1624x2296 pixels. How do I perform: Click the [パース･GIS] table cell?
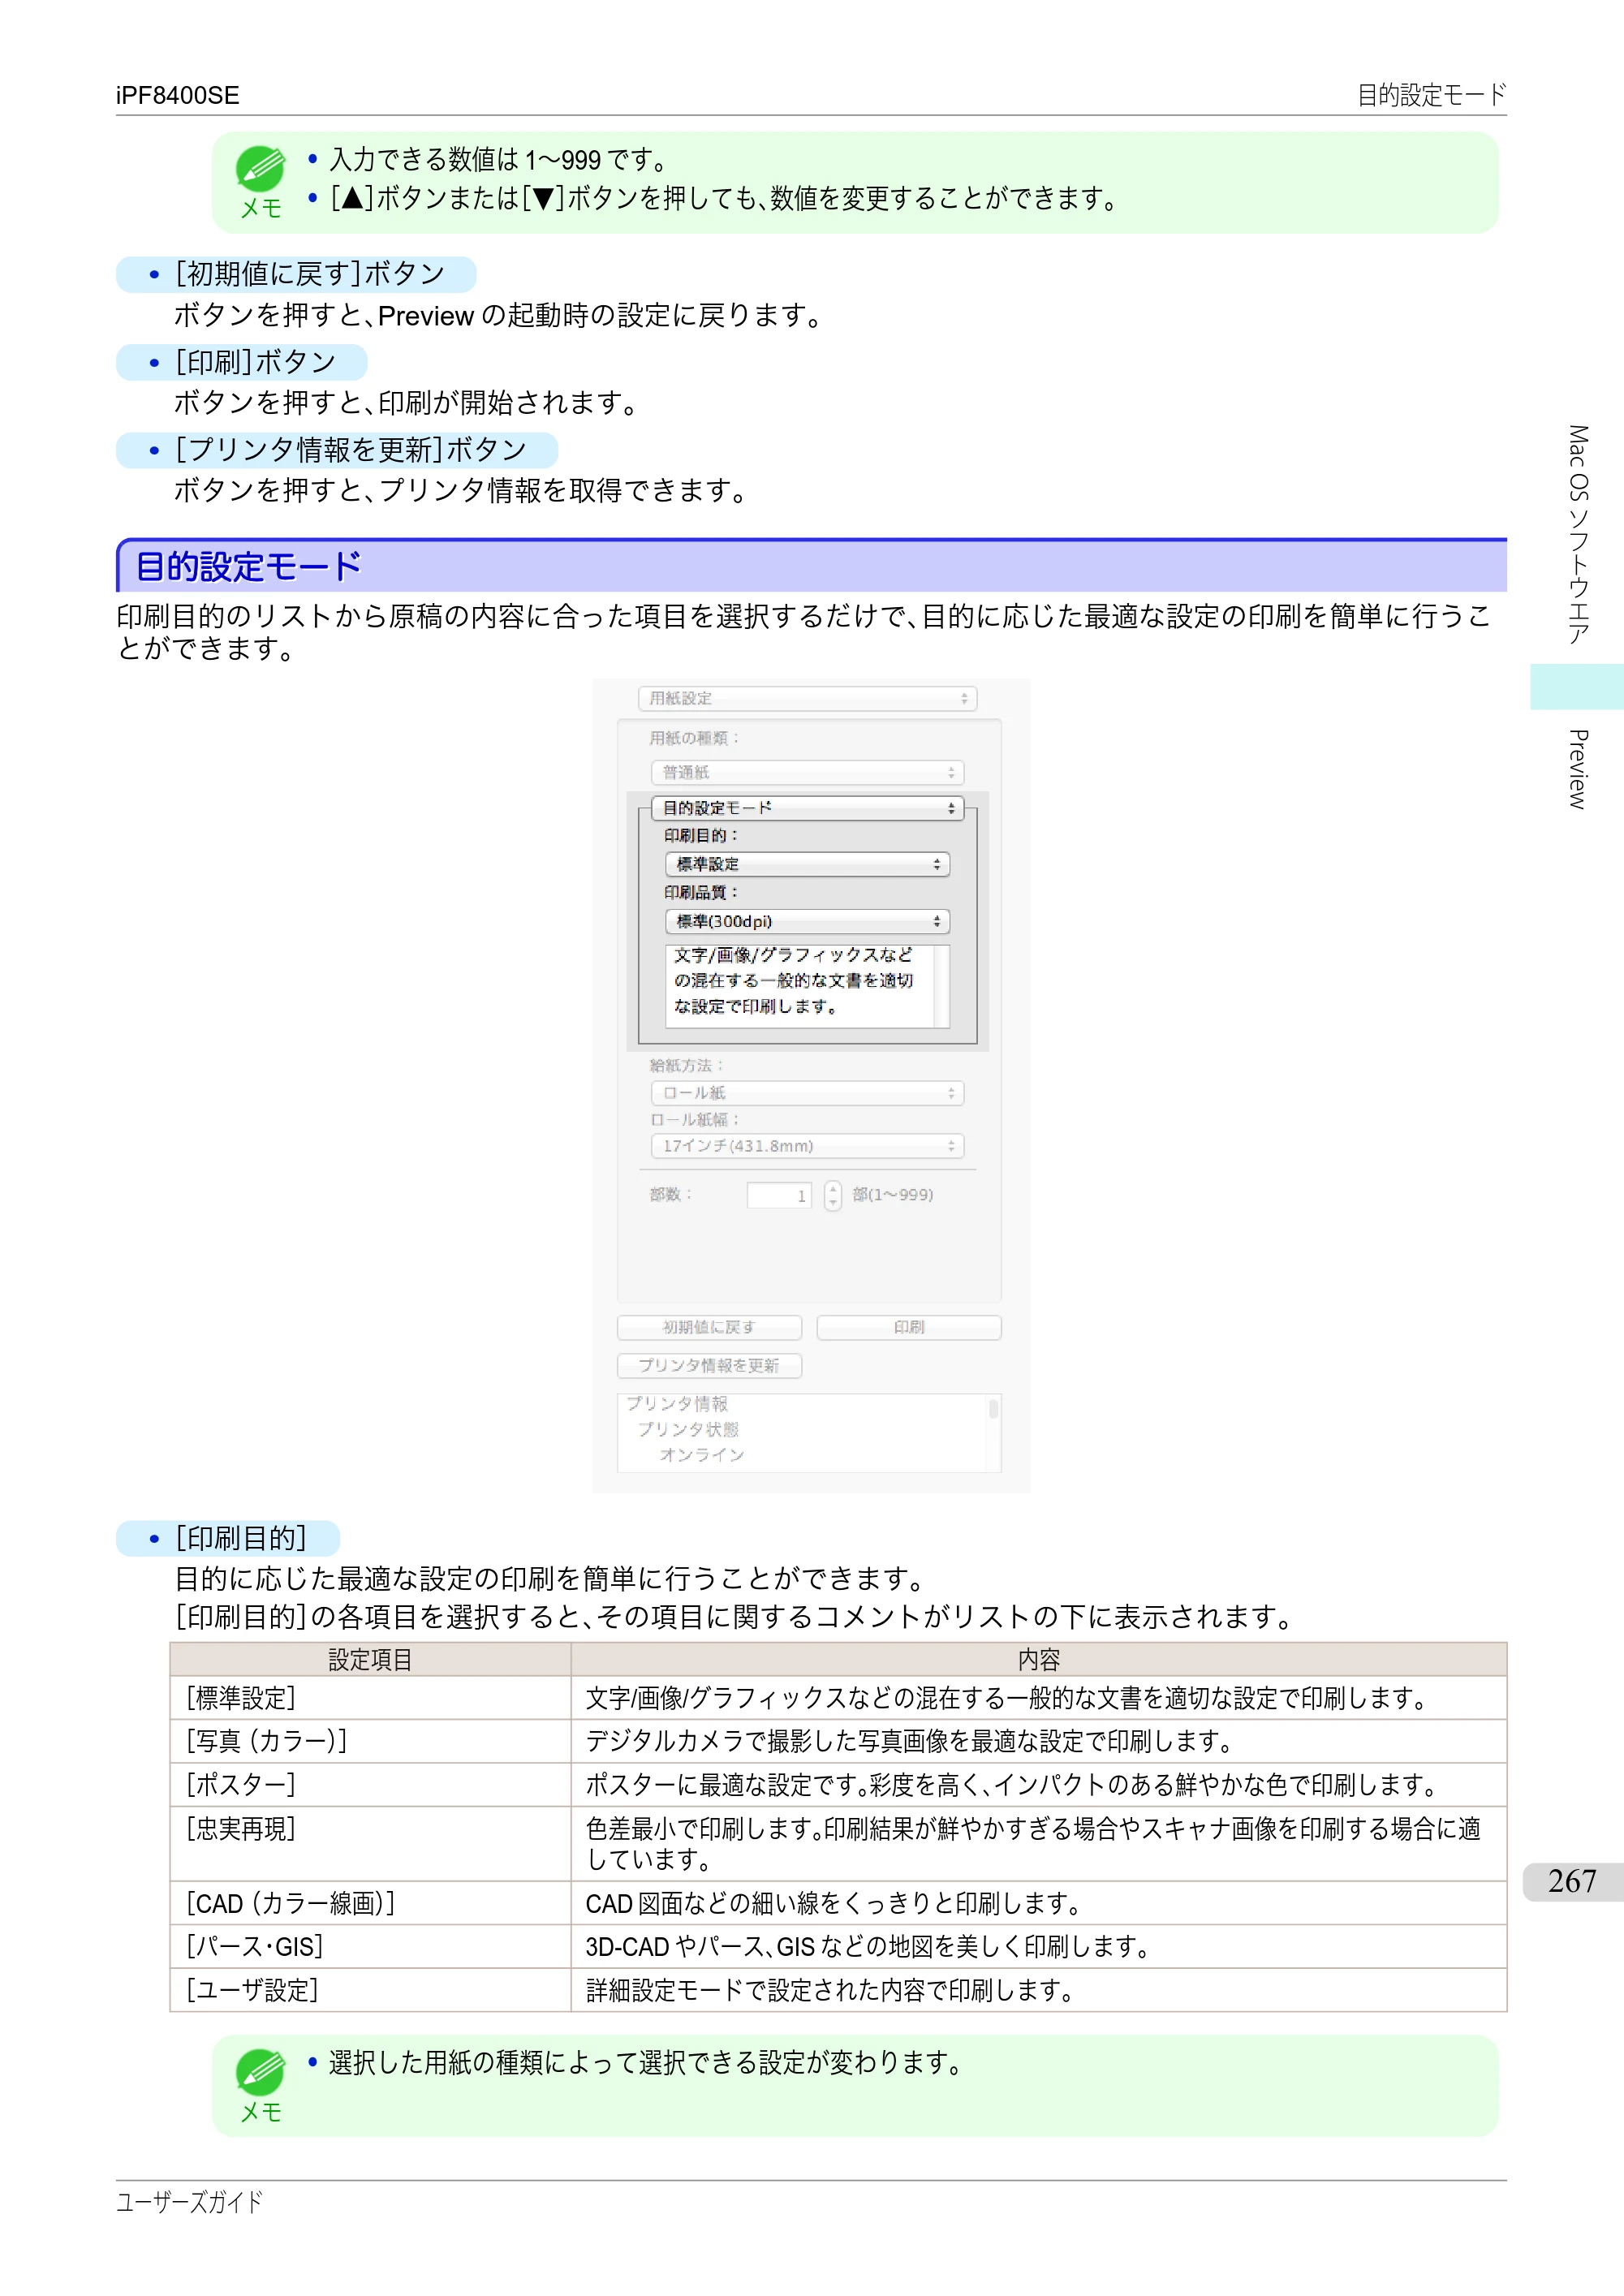coord(370,1946)
